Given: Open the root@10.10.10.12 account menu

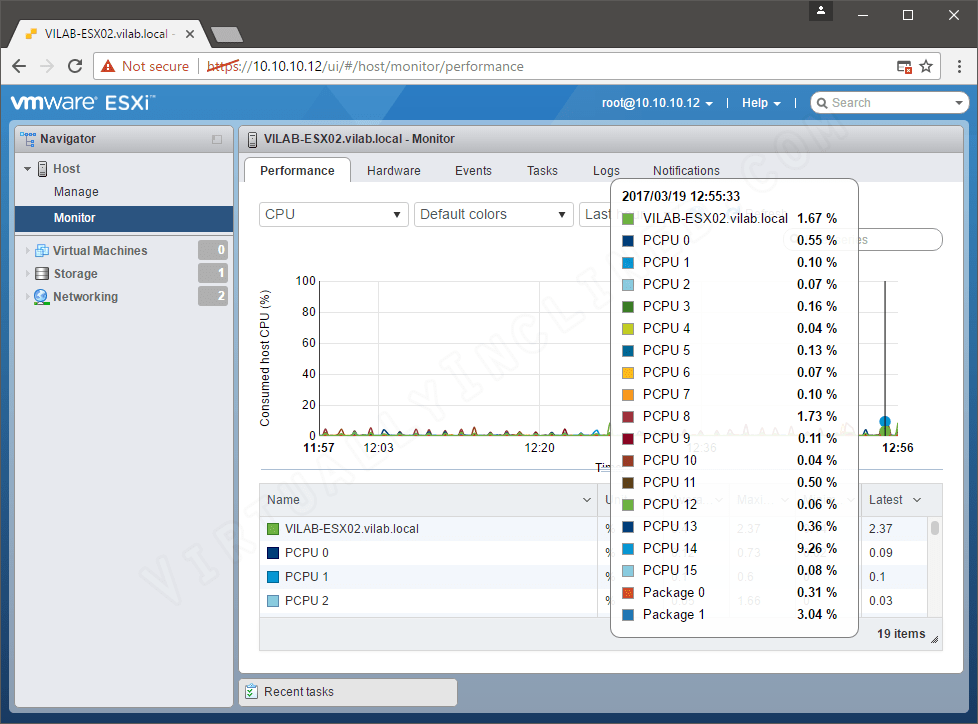Looking at the screenshot, I should tap(657, 102).
